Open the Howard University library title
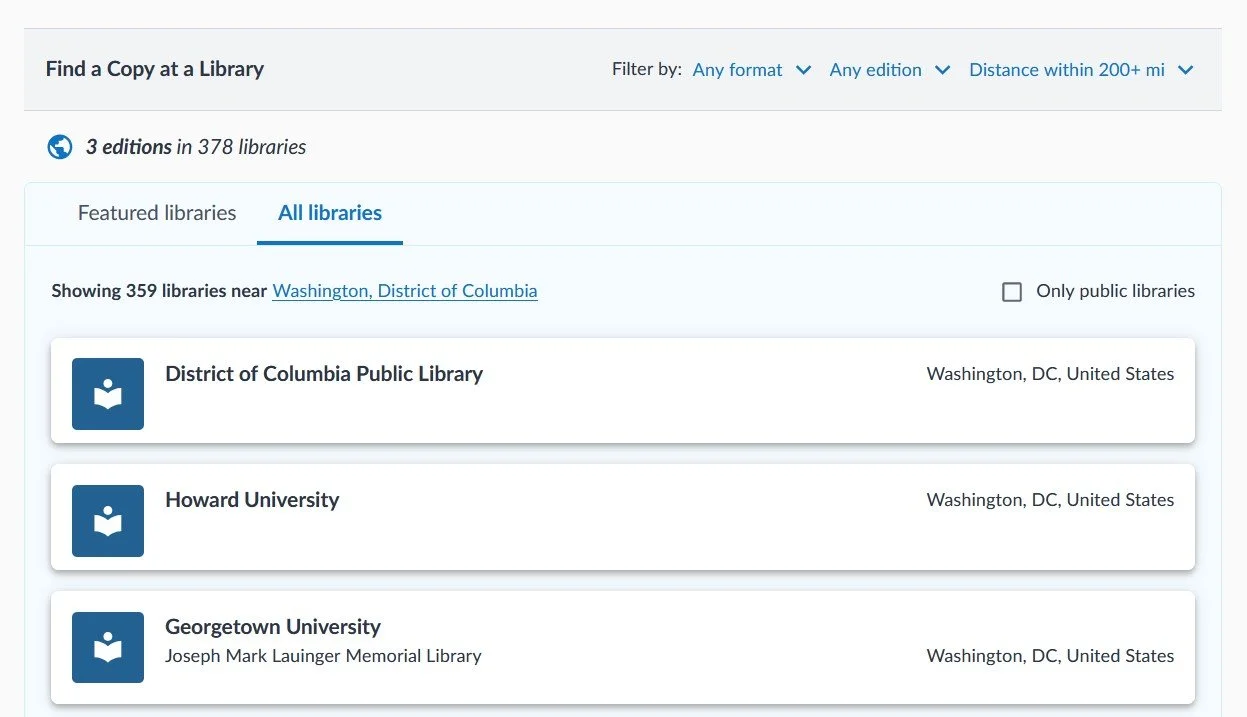The width and height of the screenshot is (1247, 717). pos(252,500)
